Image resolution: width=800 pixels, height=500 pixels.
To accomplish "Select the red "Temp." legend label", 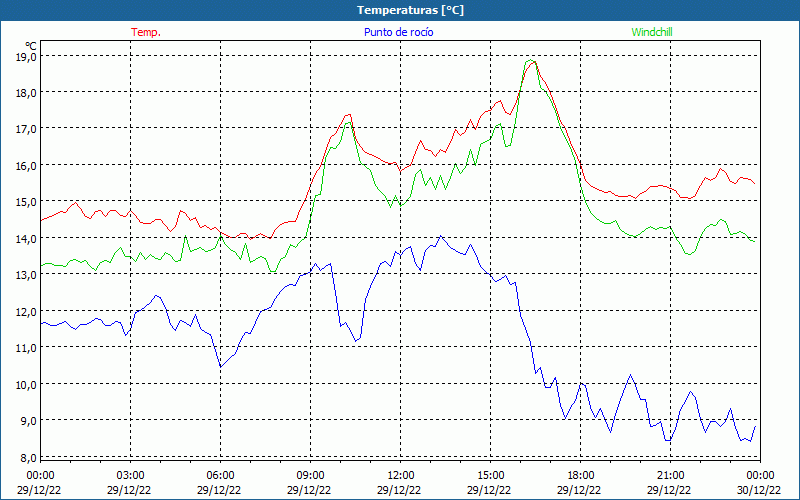I will tap(146, 32).
